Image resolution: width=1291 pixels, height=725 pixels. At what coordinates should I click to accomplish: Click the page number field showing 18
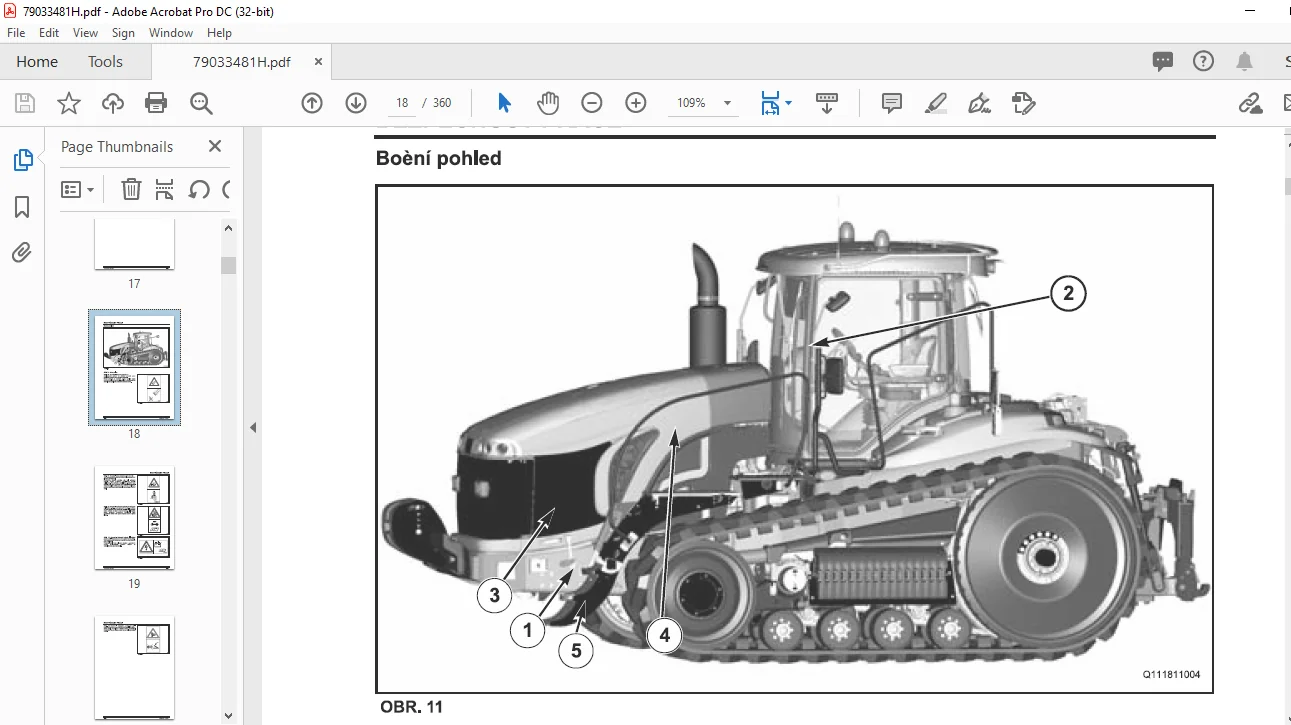[402, 103]
